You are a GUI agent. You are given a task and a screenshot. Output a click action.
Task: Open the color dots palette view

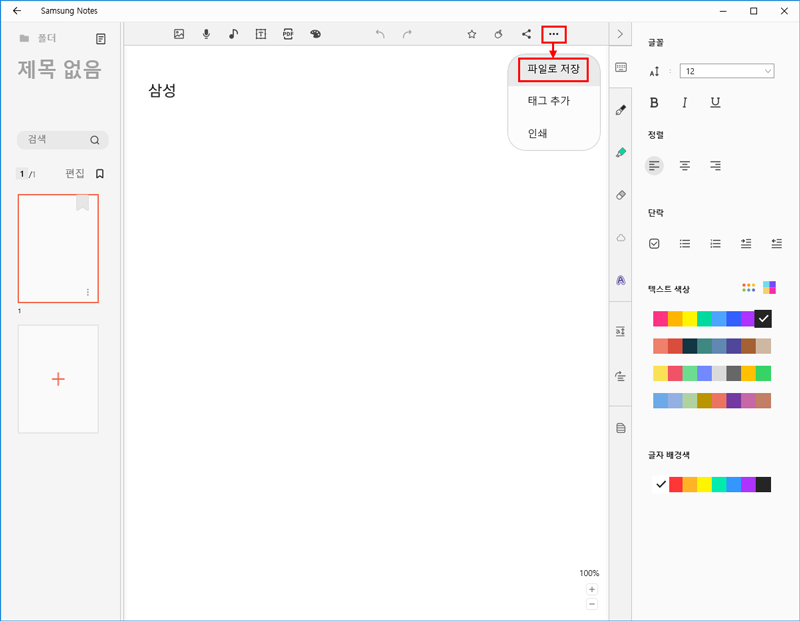[748, 288]
